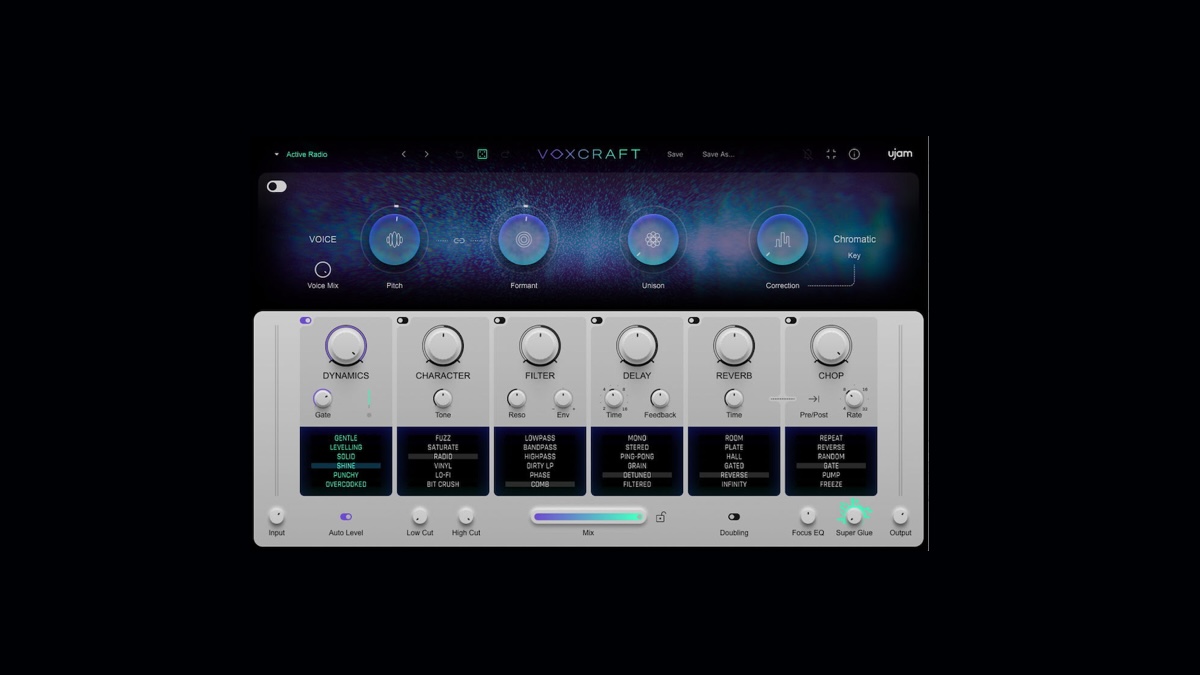The width and height of the screenshot is (1200, 675).
Task: Click the randomize dice icon in top bar
Action: (482, 154)
